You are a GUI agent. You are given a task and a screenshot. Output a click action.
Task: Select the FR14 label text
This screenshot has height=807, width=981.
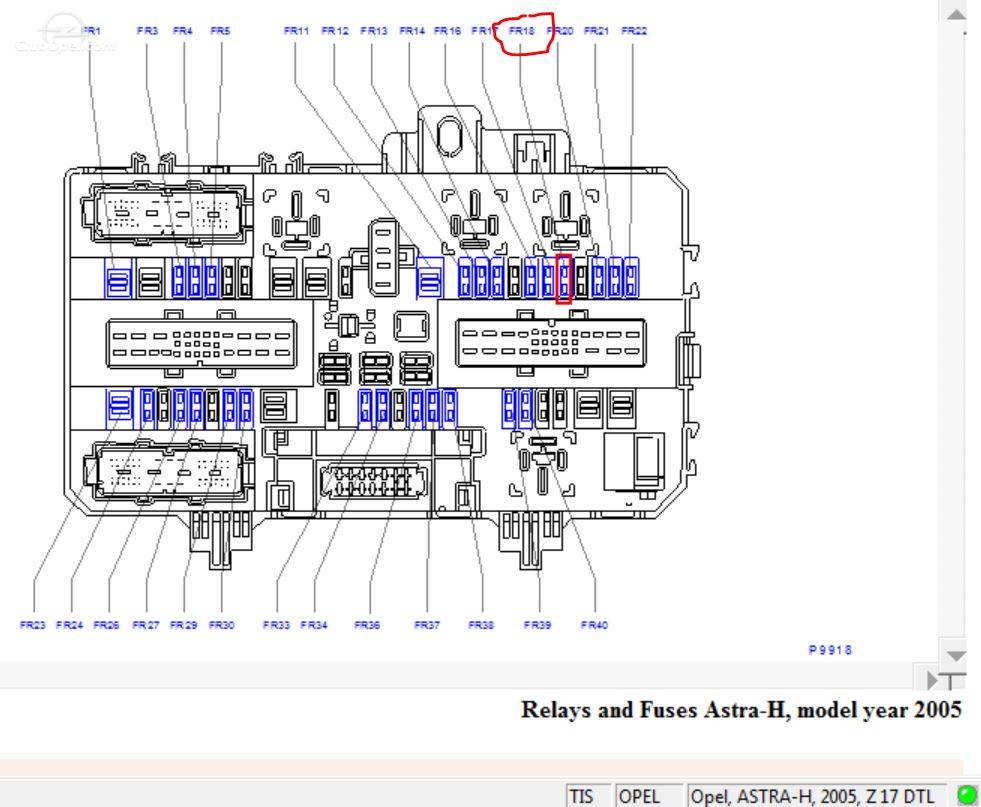412,30
